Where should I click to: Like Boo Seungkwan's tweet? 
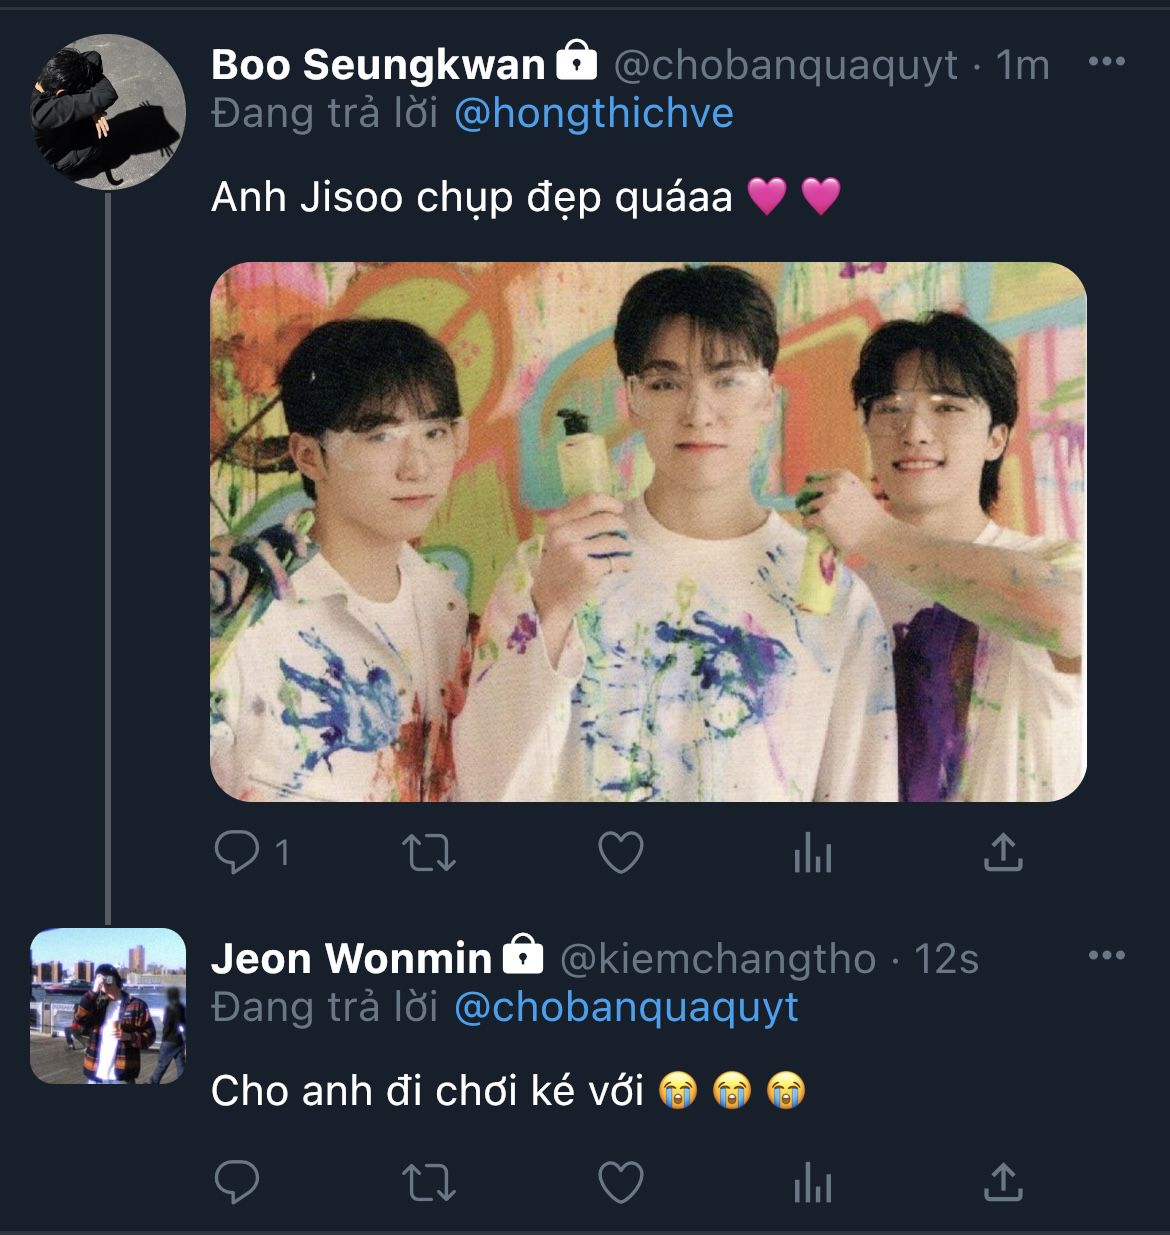tap(620, 853)
